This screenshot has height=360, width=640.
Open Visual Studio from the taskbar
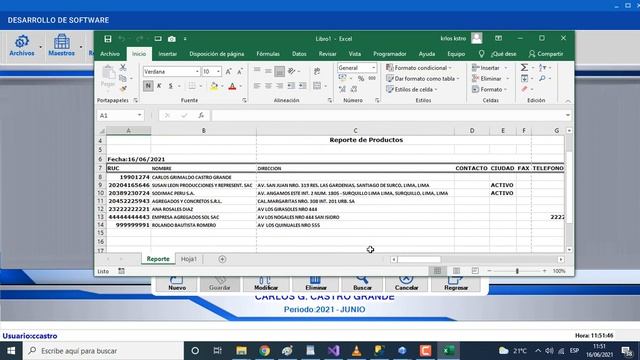[333, 351]
